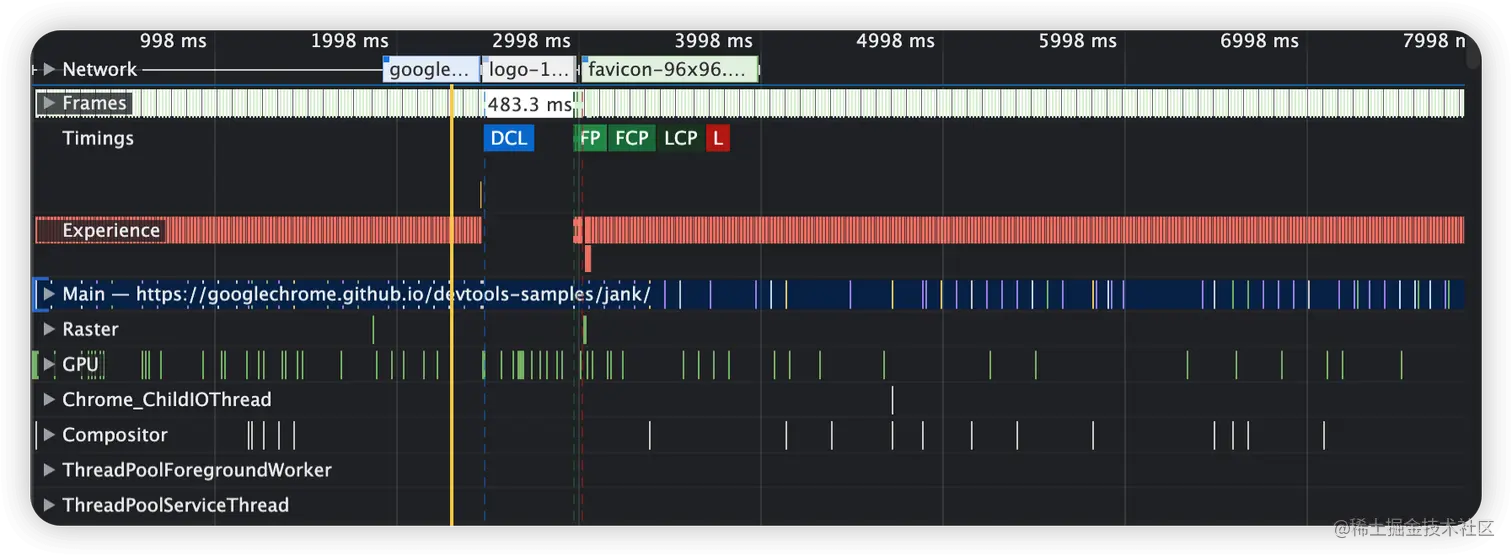The image size is (1512, 556).
Task: Select the favicon-96x96 network request
Action: pos(670,69)
